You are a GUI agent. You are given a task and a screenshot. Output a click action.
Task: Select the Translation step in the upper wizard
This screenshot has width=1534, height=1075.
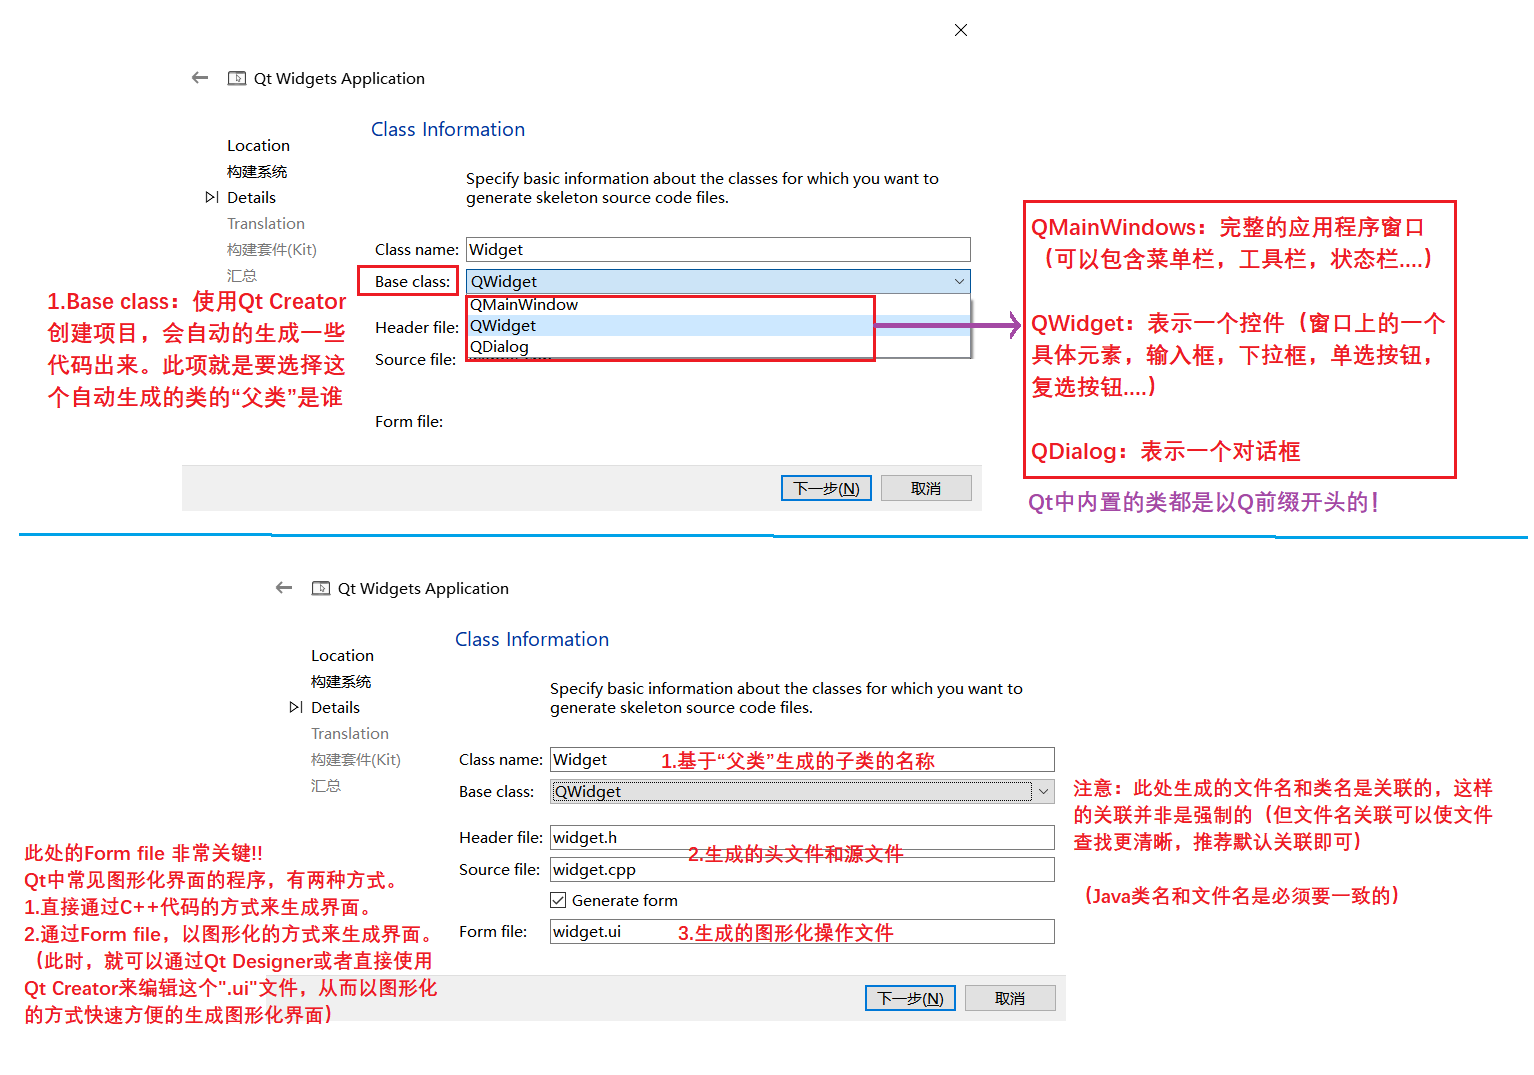point(266,224)
